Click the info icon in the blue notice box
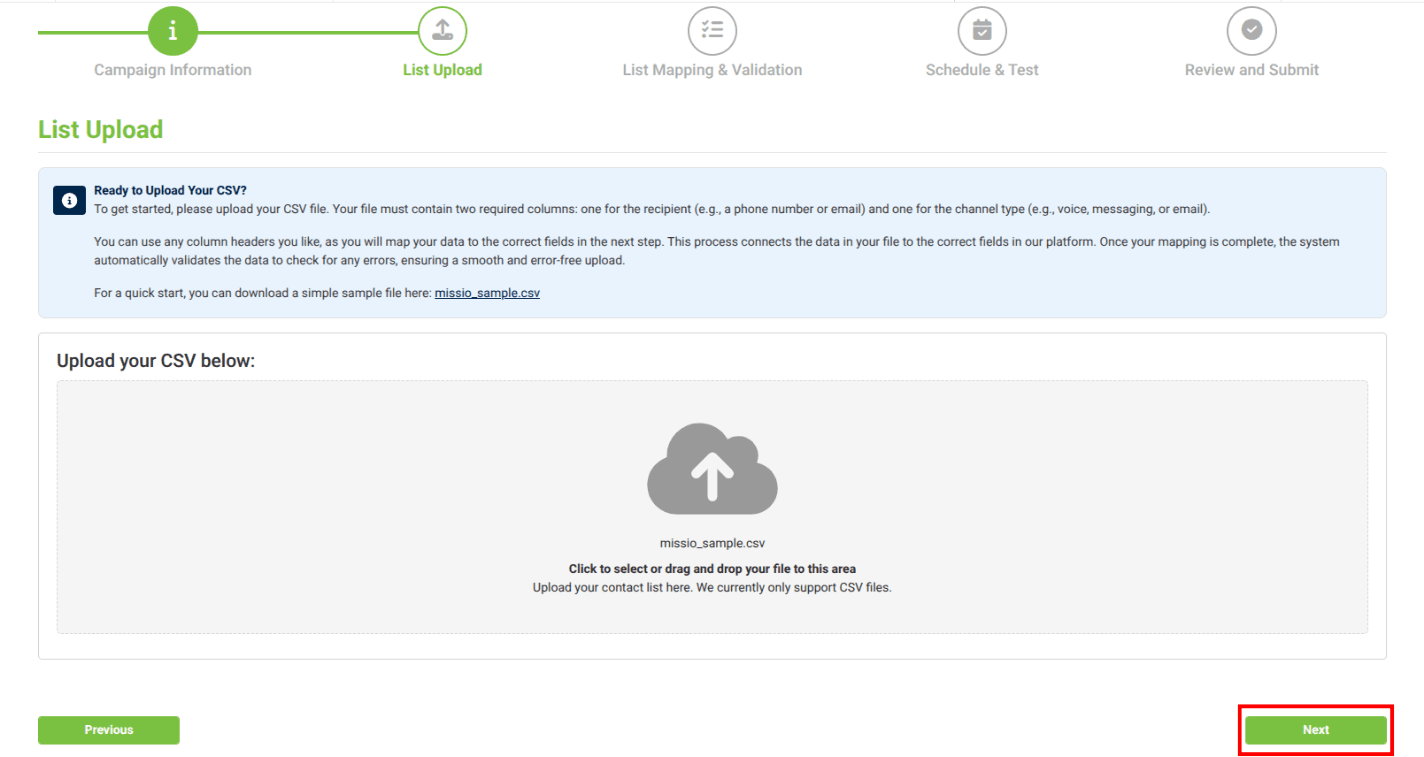 click(x=69, y=200)
